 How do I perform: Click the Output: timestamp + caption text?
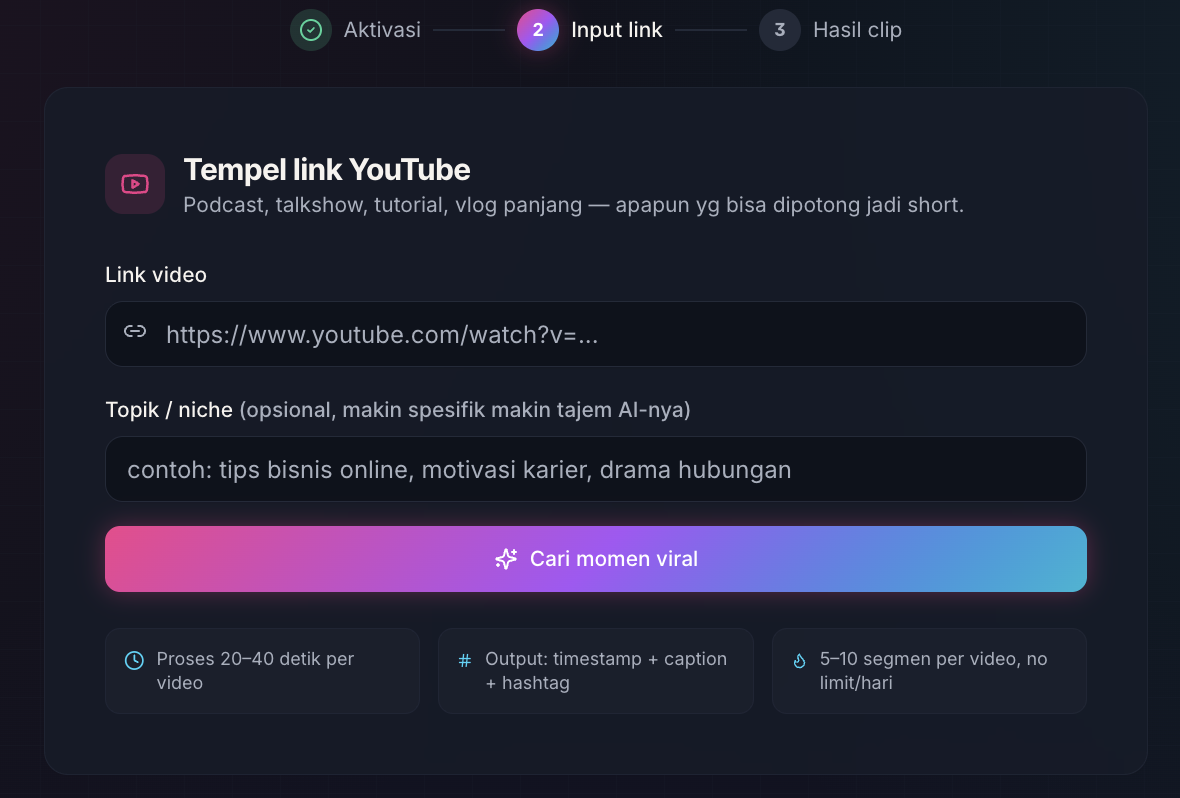606,671
